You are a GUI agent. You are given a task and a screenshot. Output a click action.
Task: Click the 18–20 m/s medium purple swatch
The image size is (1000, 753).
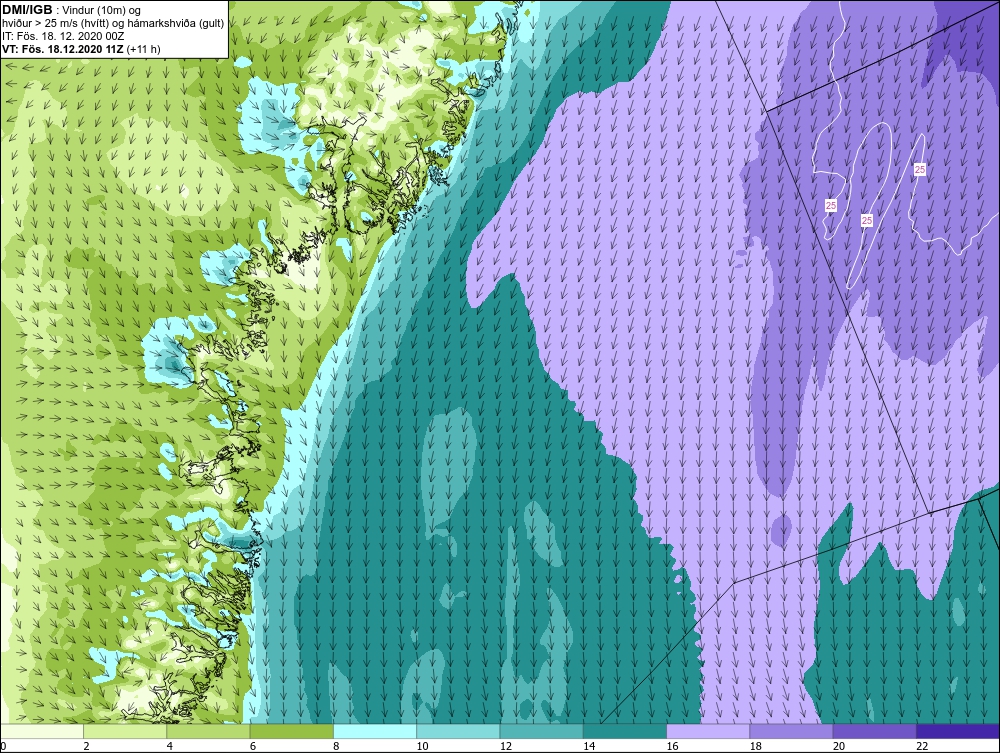tap(791, 731)
